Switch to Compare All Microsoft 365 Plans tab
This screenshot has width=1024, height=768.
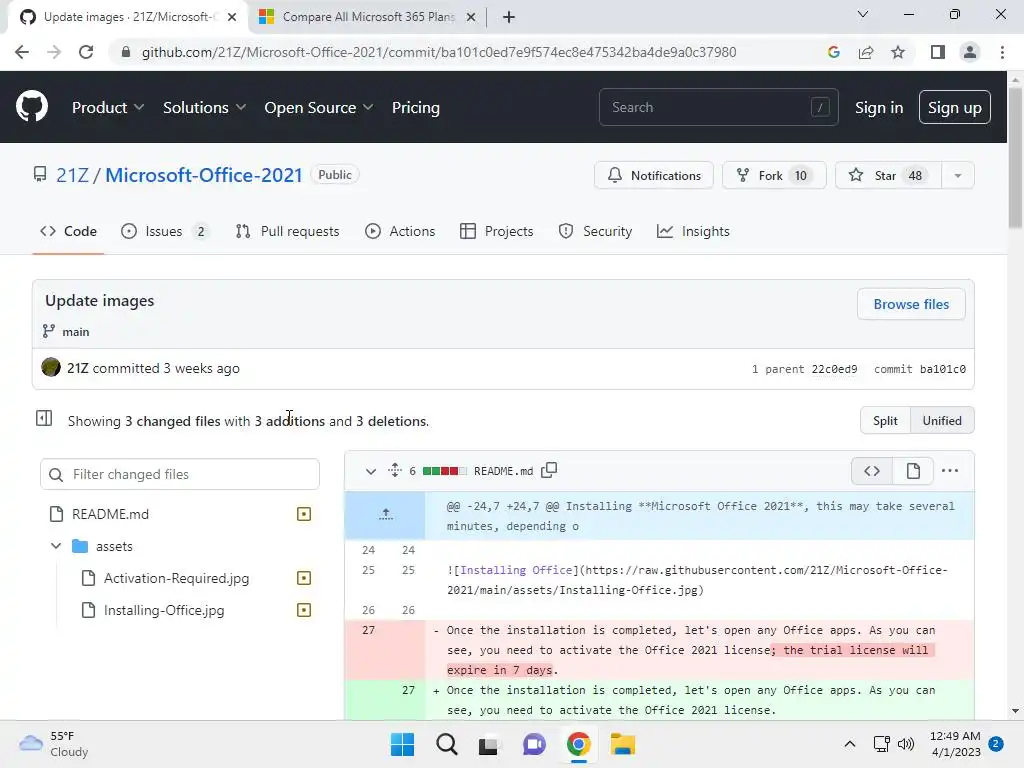click(x=368, y=17)
